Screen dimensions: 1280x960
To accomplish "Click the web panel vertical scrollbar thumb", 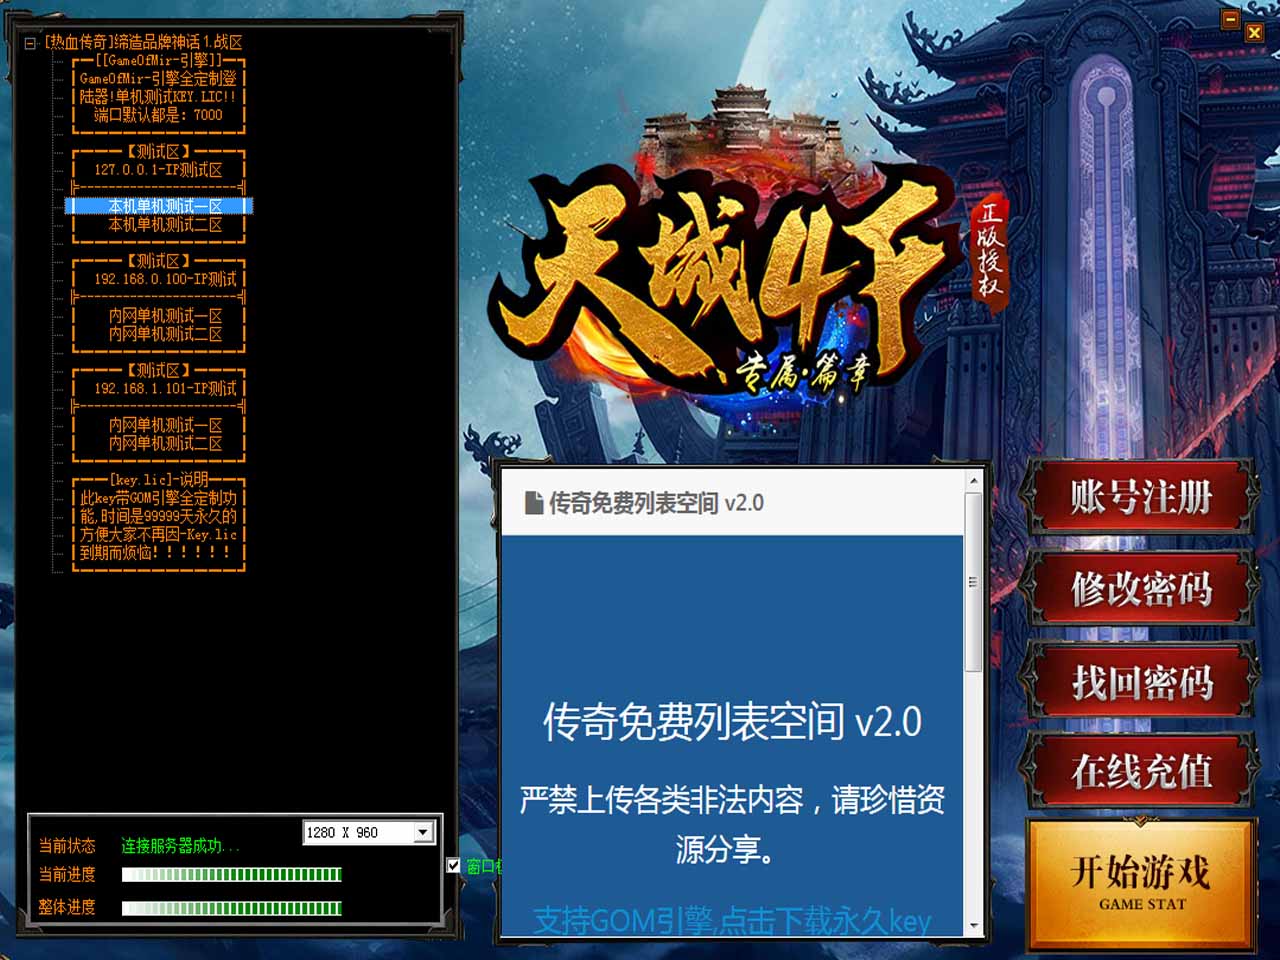I will coord(973,582).
